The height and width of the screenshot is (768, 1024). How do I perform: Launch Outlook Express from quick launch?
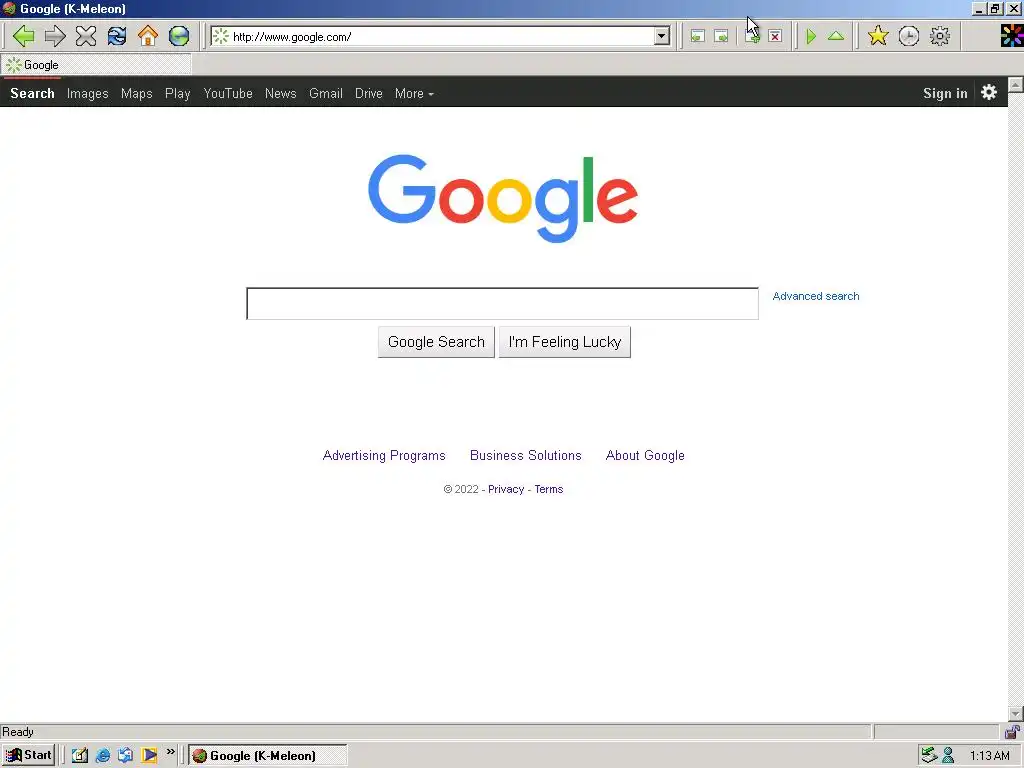(125, 756)
